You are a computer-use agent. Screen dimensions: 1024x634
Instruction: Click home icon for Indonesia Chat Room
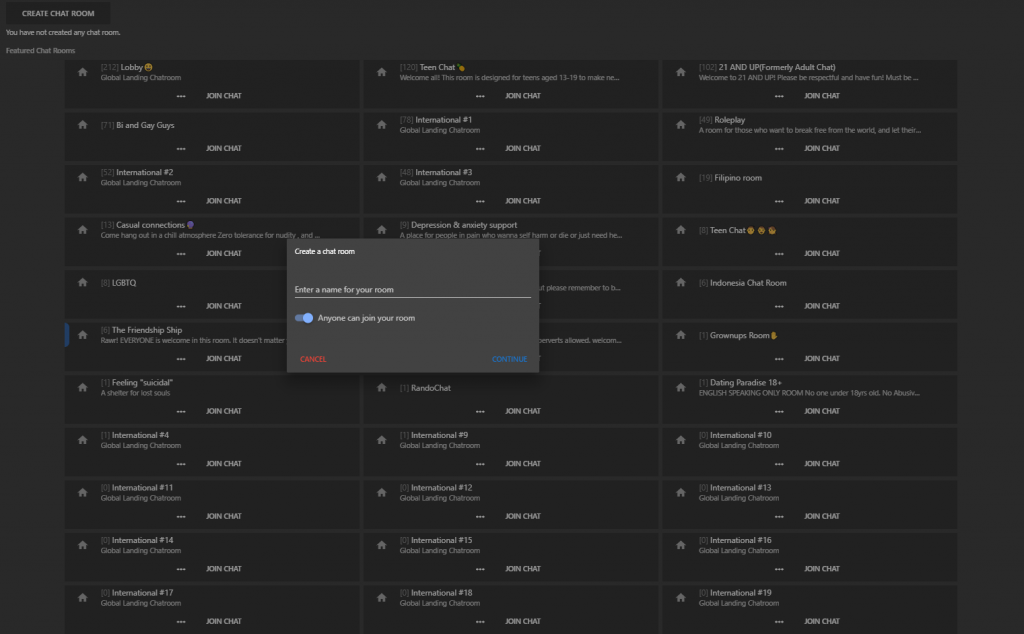pos(681,283)
